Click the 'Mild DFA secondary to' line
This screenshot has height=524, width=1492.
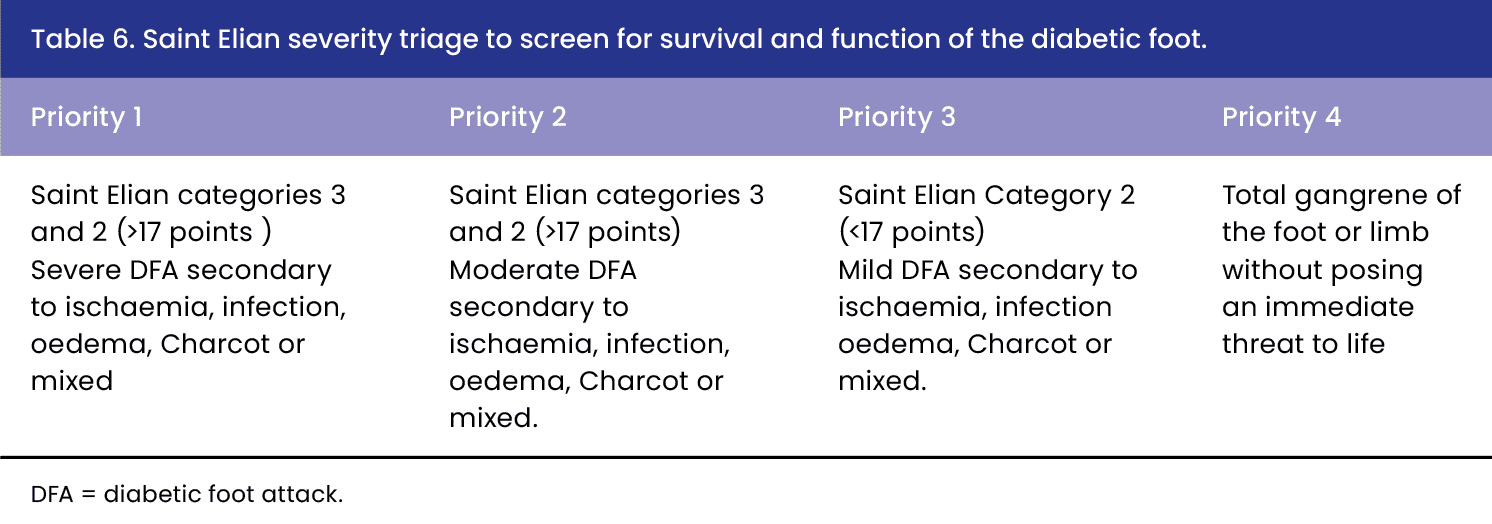click(x=988, y=270)
